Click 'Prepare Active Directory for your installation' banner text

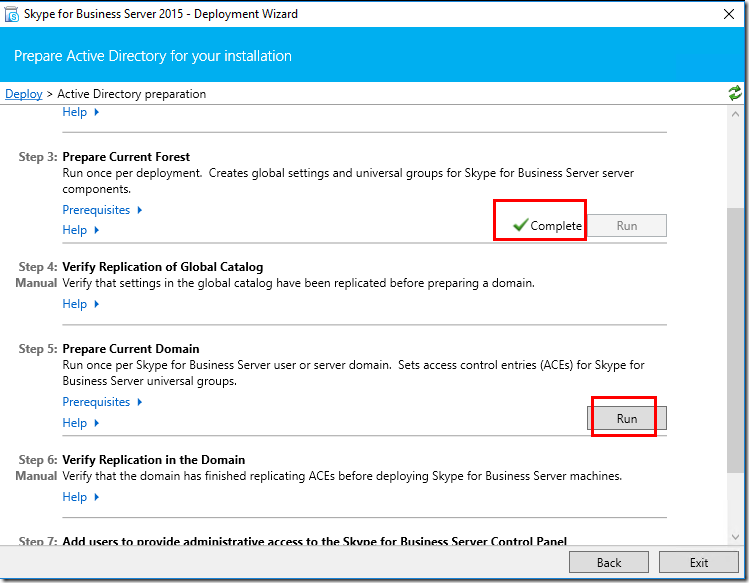coord(153,56)
